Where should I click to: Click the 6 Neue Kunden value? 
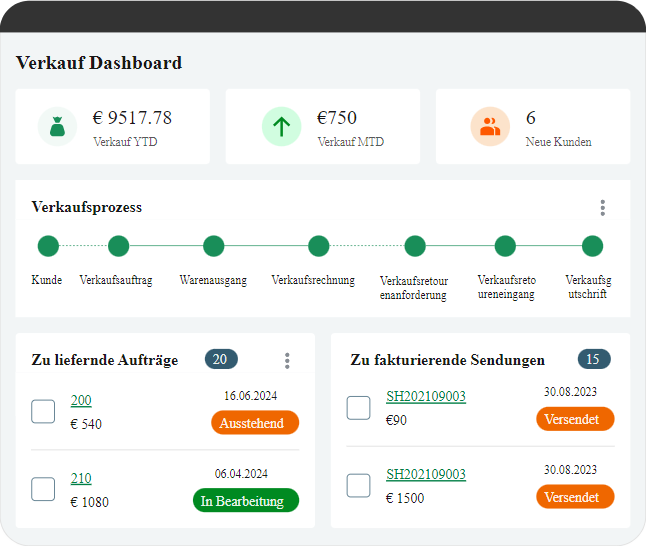click(531, 118)
